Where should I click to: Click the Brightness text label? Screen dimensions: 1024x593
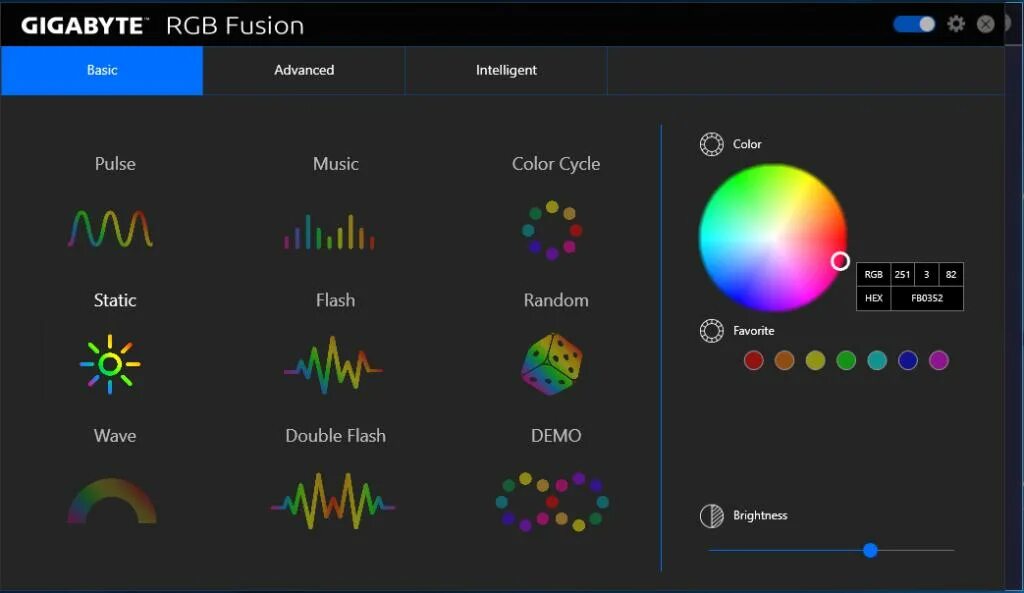tap(760, 515)
